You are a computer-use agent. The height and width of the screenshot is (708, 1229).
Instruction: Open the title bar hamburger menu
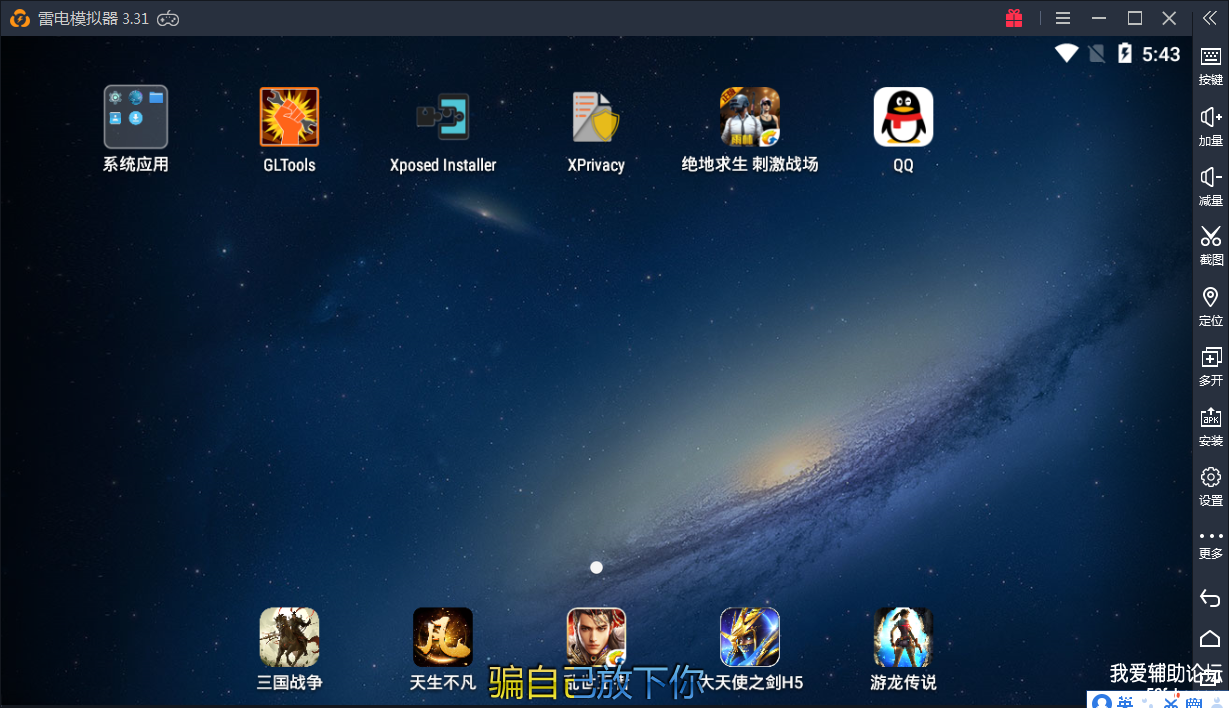tap(1063, 18)
